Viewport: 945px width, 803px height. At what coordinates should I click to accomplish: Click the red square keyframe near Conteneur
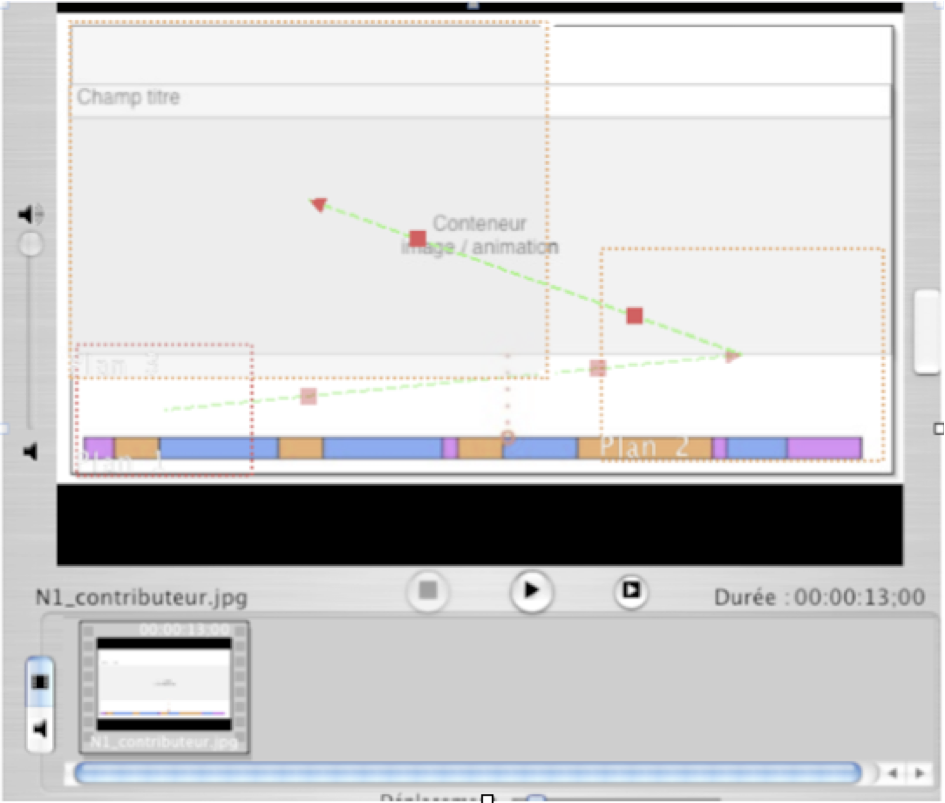tap(418, 239)
